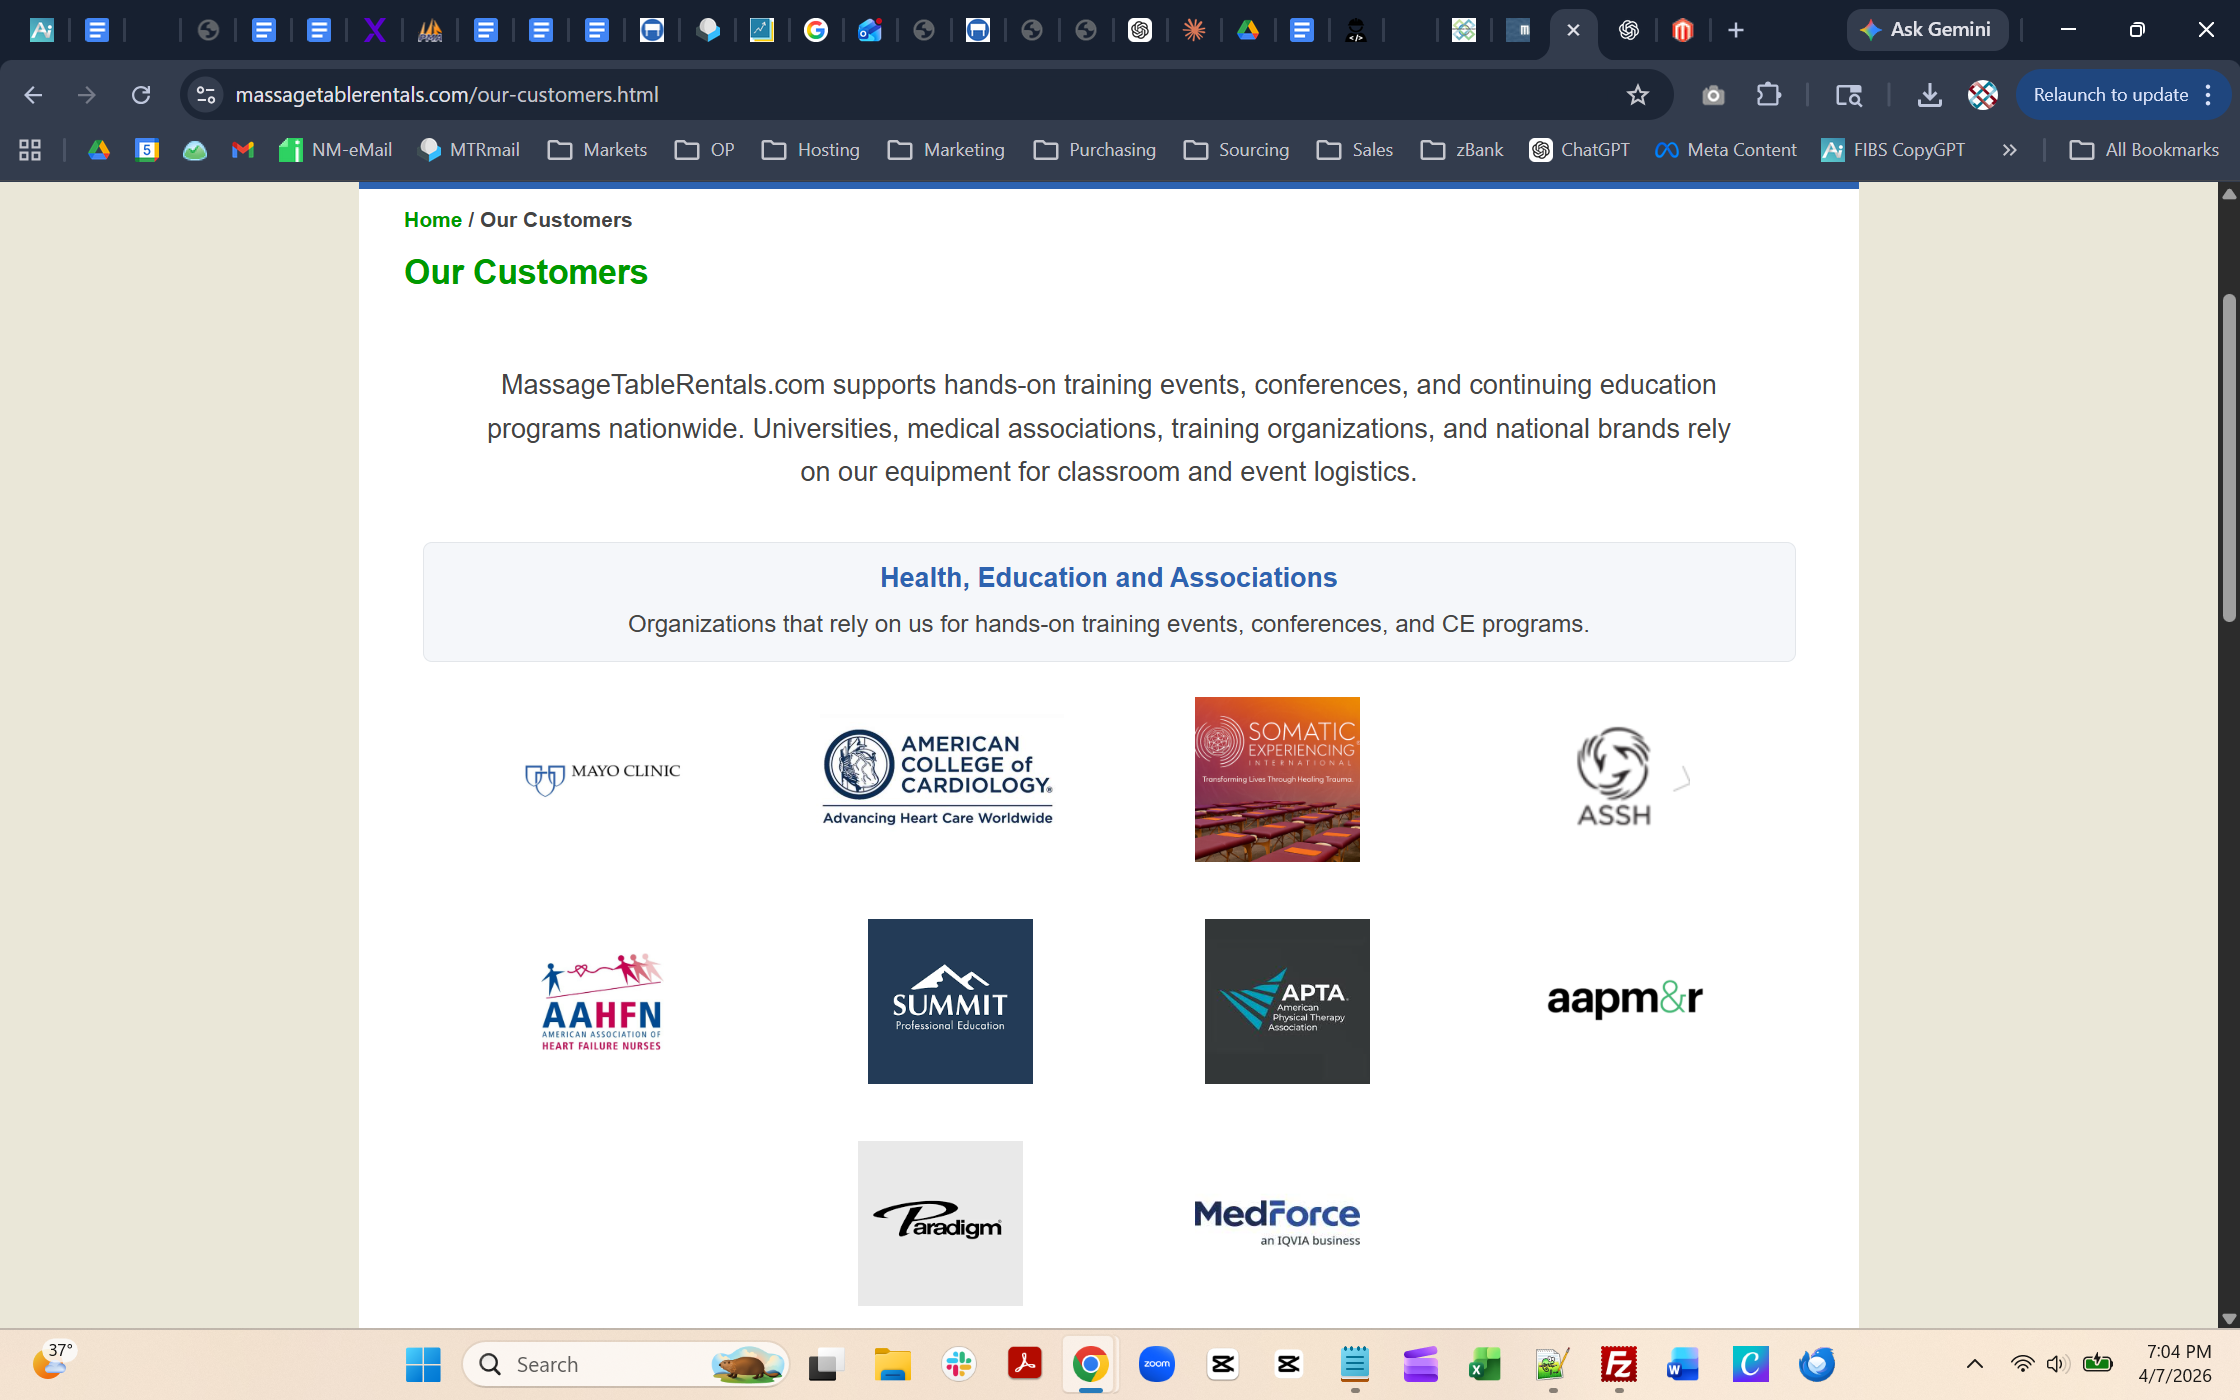Open the Extensions puzzle icon
2240x1400 pixels.
(x=1769, y=95)
